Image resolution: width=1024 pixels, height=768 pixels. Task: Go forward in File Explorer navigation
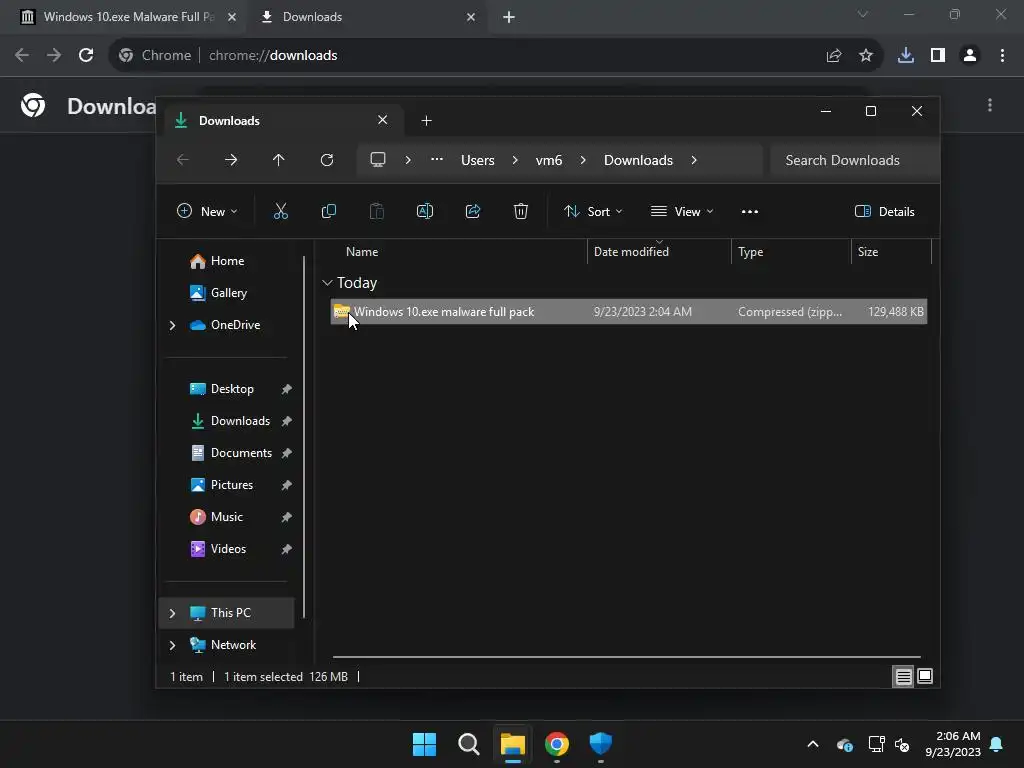pos(231,160)
